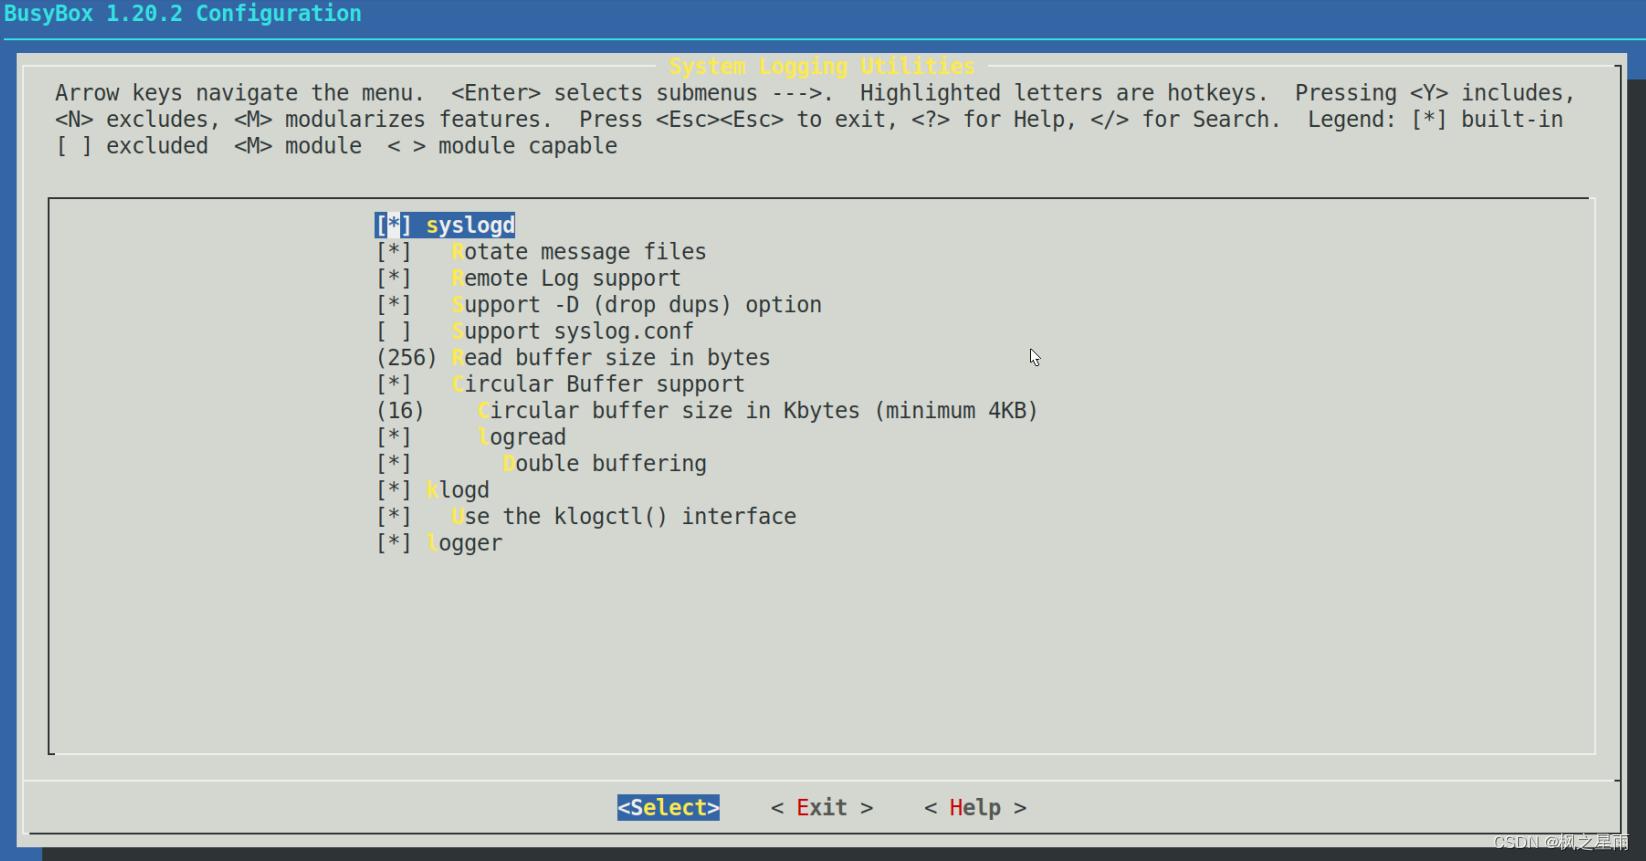Toggle Remote Log support option
The width and height of the screenshot is (1646, 861).
coord(394,279)
